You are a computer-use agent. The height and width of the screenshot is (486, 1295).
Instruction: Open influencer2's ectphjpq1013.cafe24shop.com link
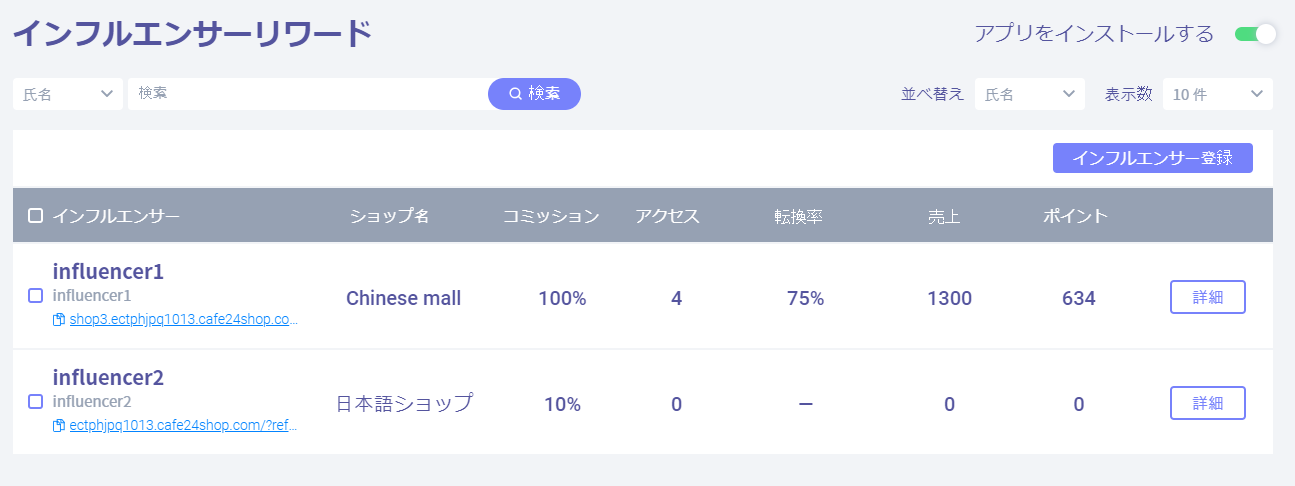pyautogui.click(x=184, y=426)
